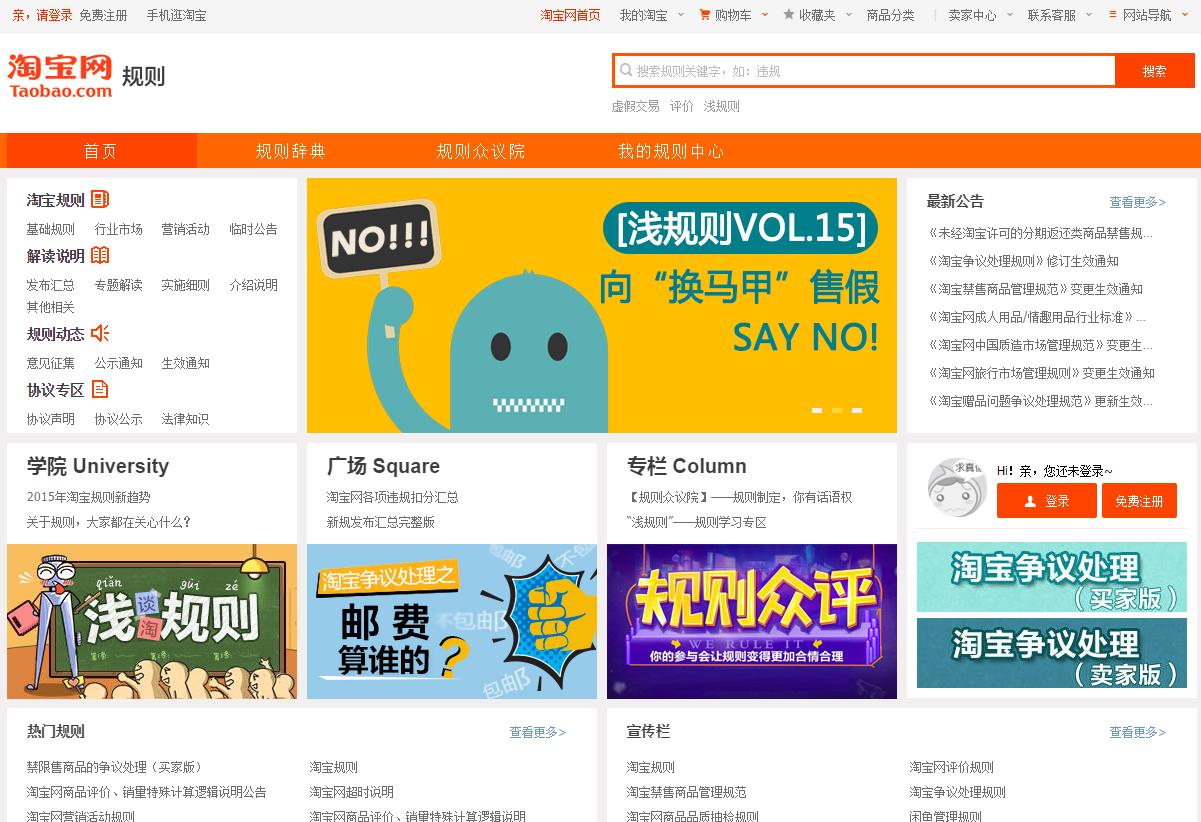Click 查看更多 in 宣传栏
1201x822 pixels.
pos(1137,732)
